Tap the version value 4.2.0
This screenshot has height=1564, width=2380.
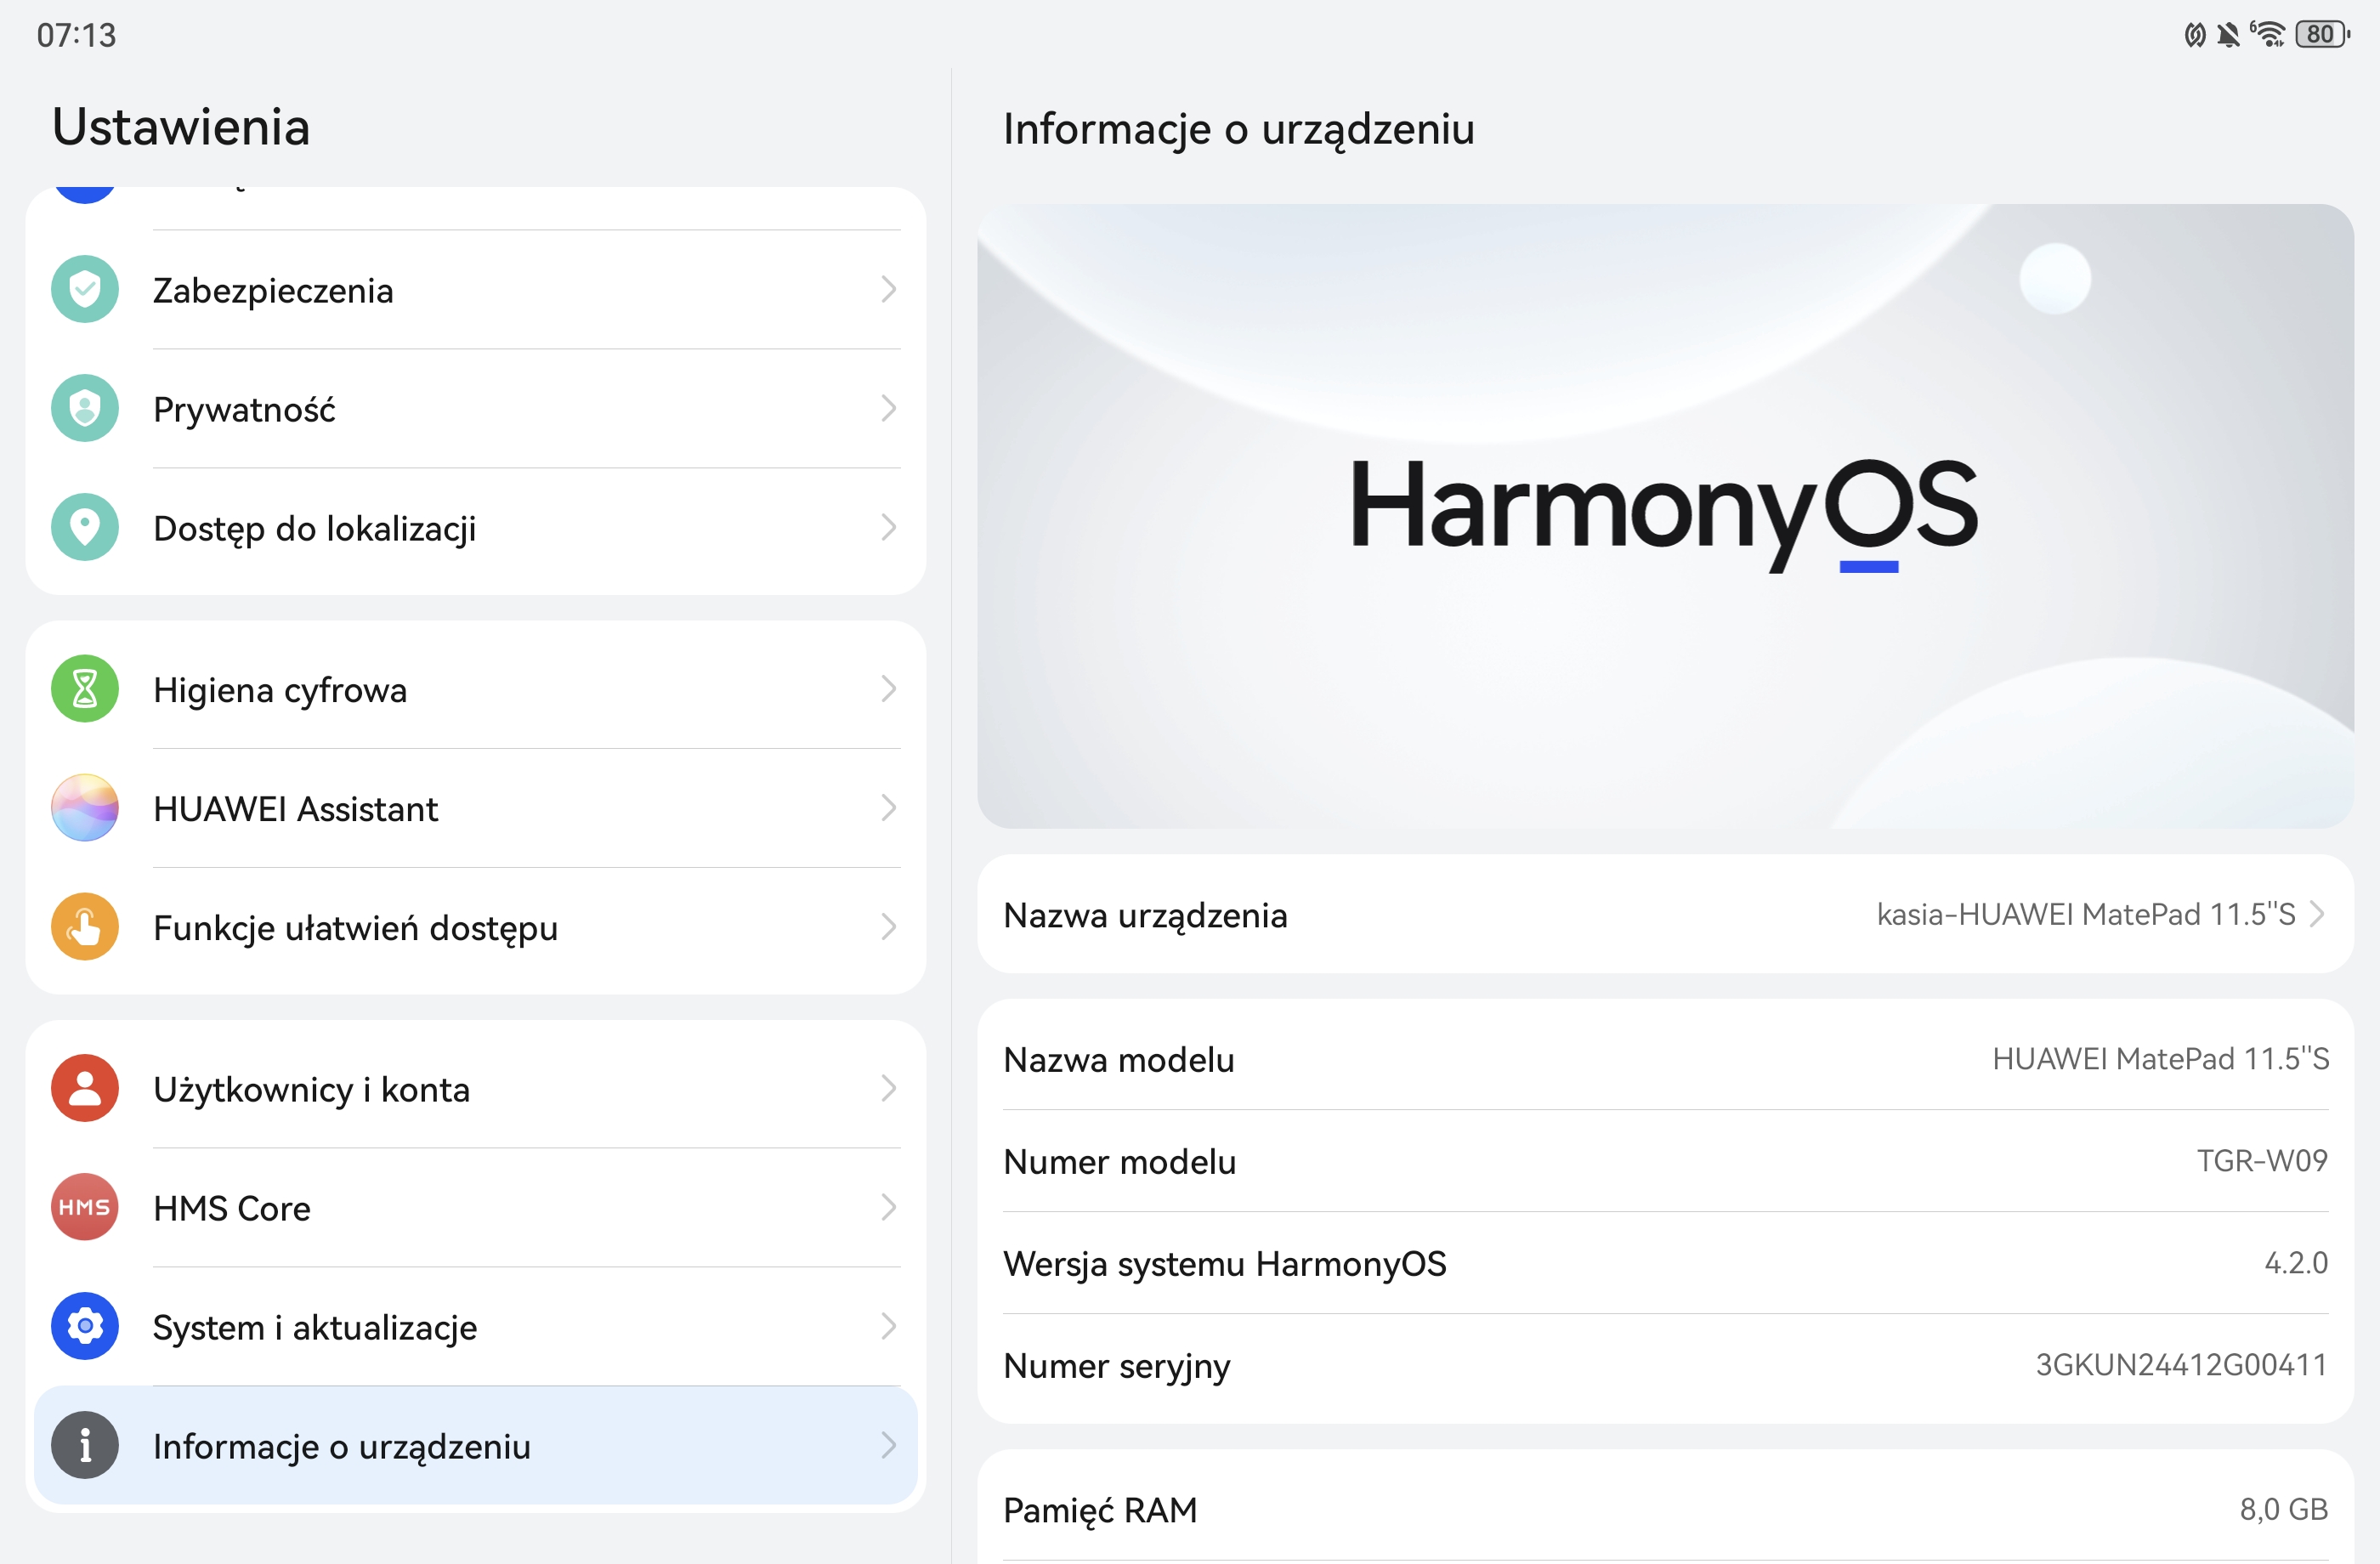tap(2296, 1263)
